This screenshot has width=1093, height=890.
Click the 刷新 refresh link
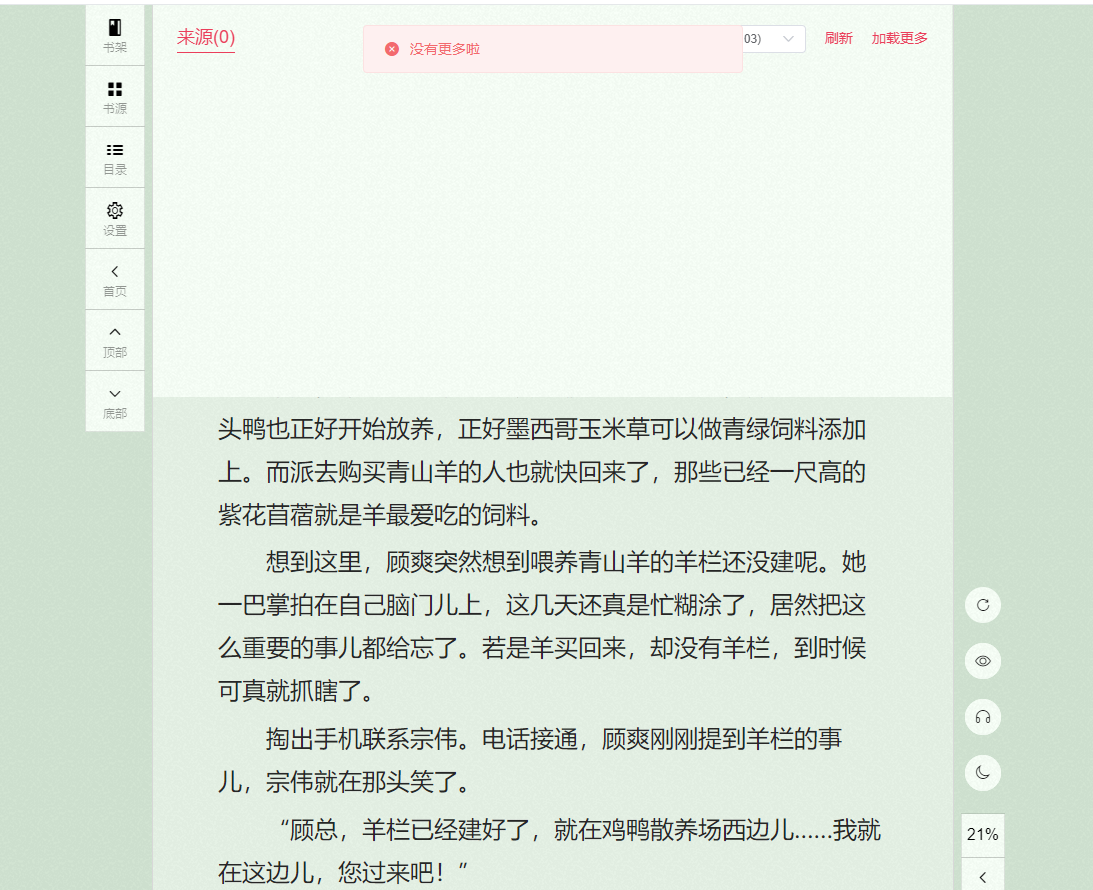tap(839, 38)
